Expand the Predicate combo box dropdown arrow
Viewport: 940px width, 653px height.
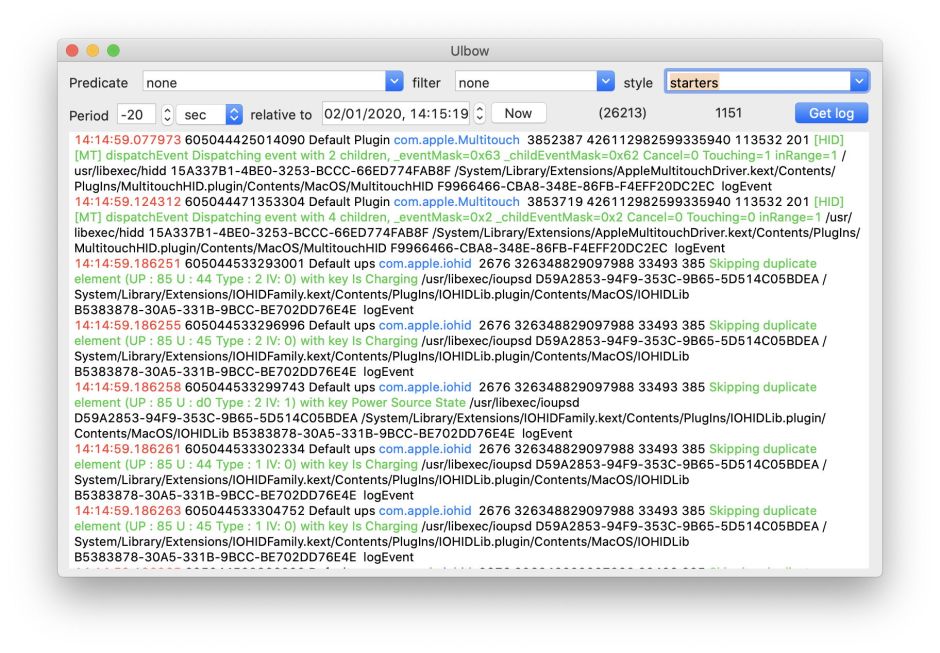[x=394, y=82]
